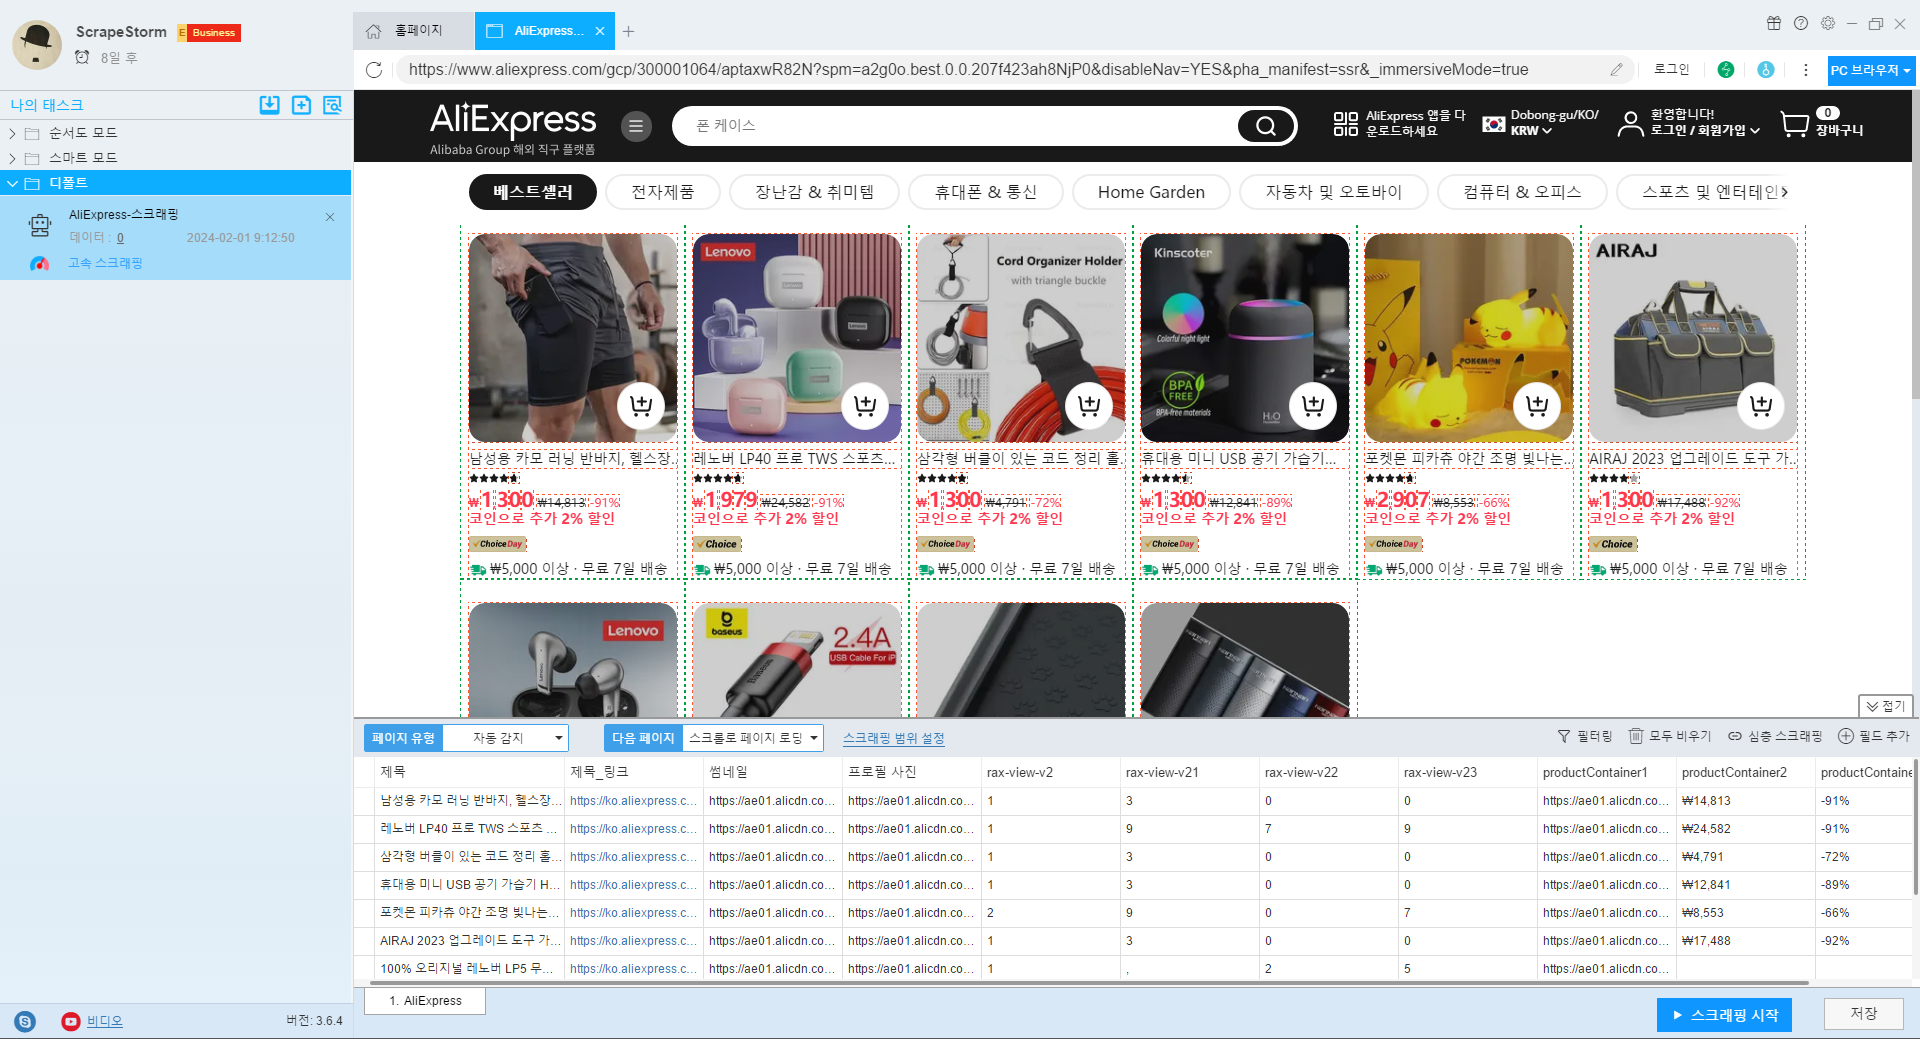The image size is (1920, 1039).
Task: Open the 스크롤로 페이지 로딩 dropdown
Action: 753,738
